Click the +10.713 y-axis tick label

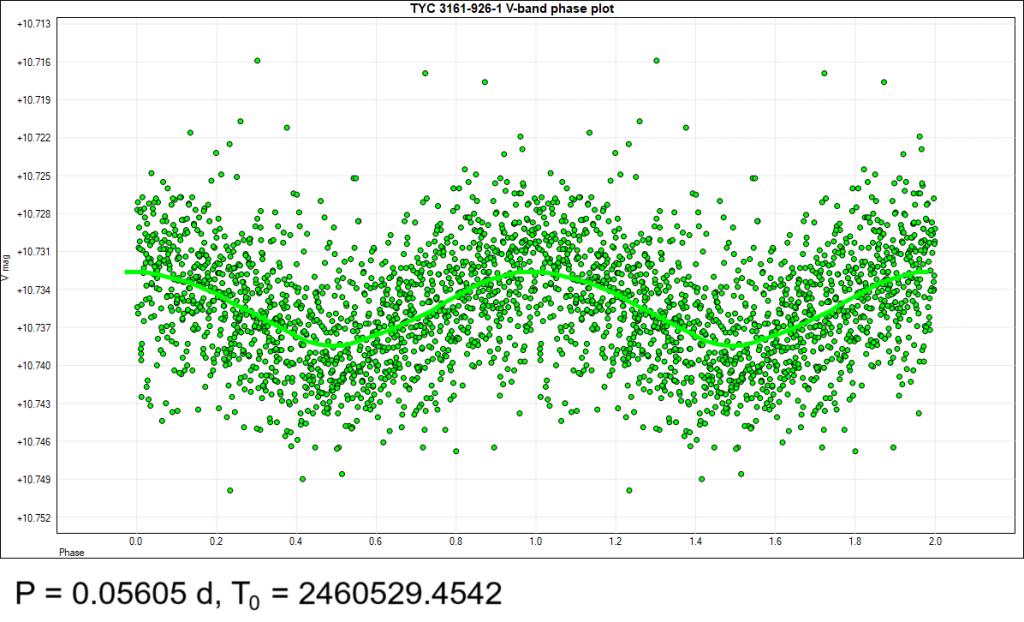tap(33, 24)
